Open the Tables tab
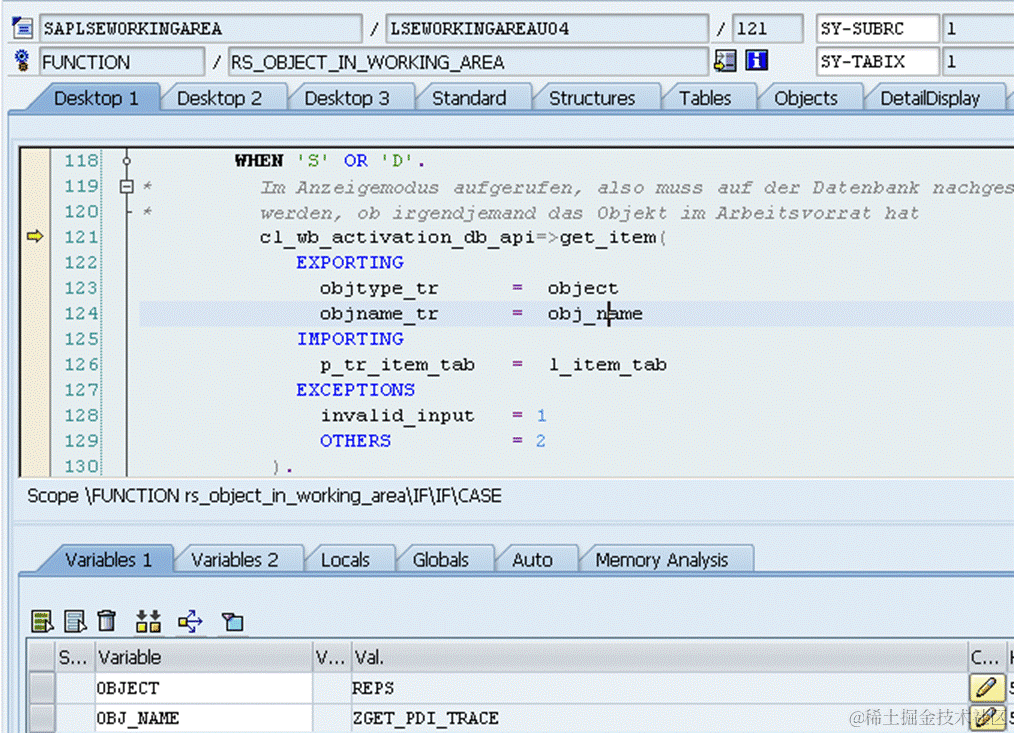This screenshot has width=1014, height=733. 705,98
